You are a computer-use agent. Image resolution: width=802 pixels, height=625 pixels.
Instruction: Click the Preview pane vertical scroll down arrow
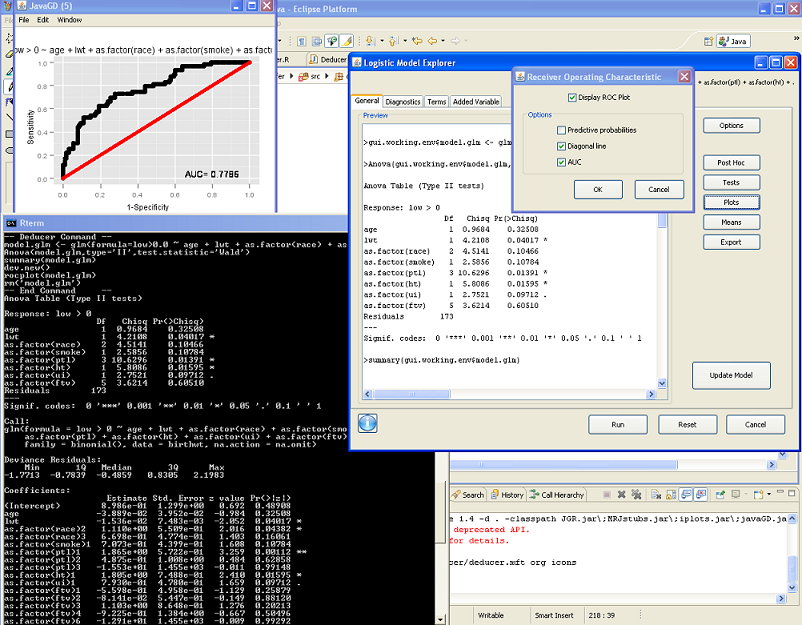662,384
